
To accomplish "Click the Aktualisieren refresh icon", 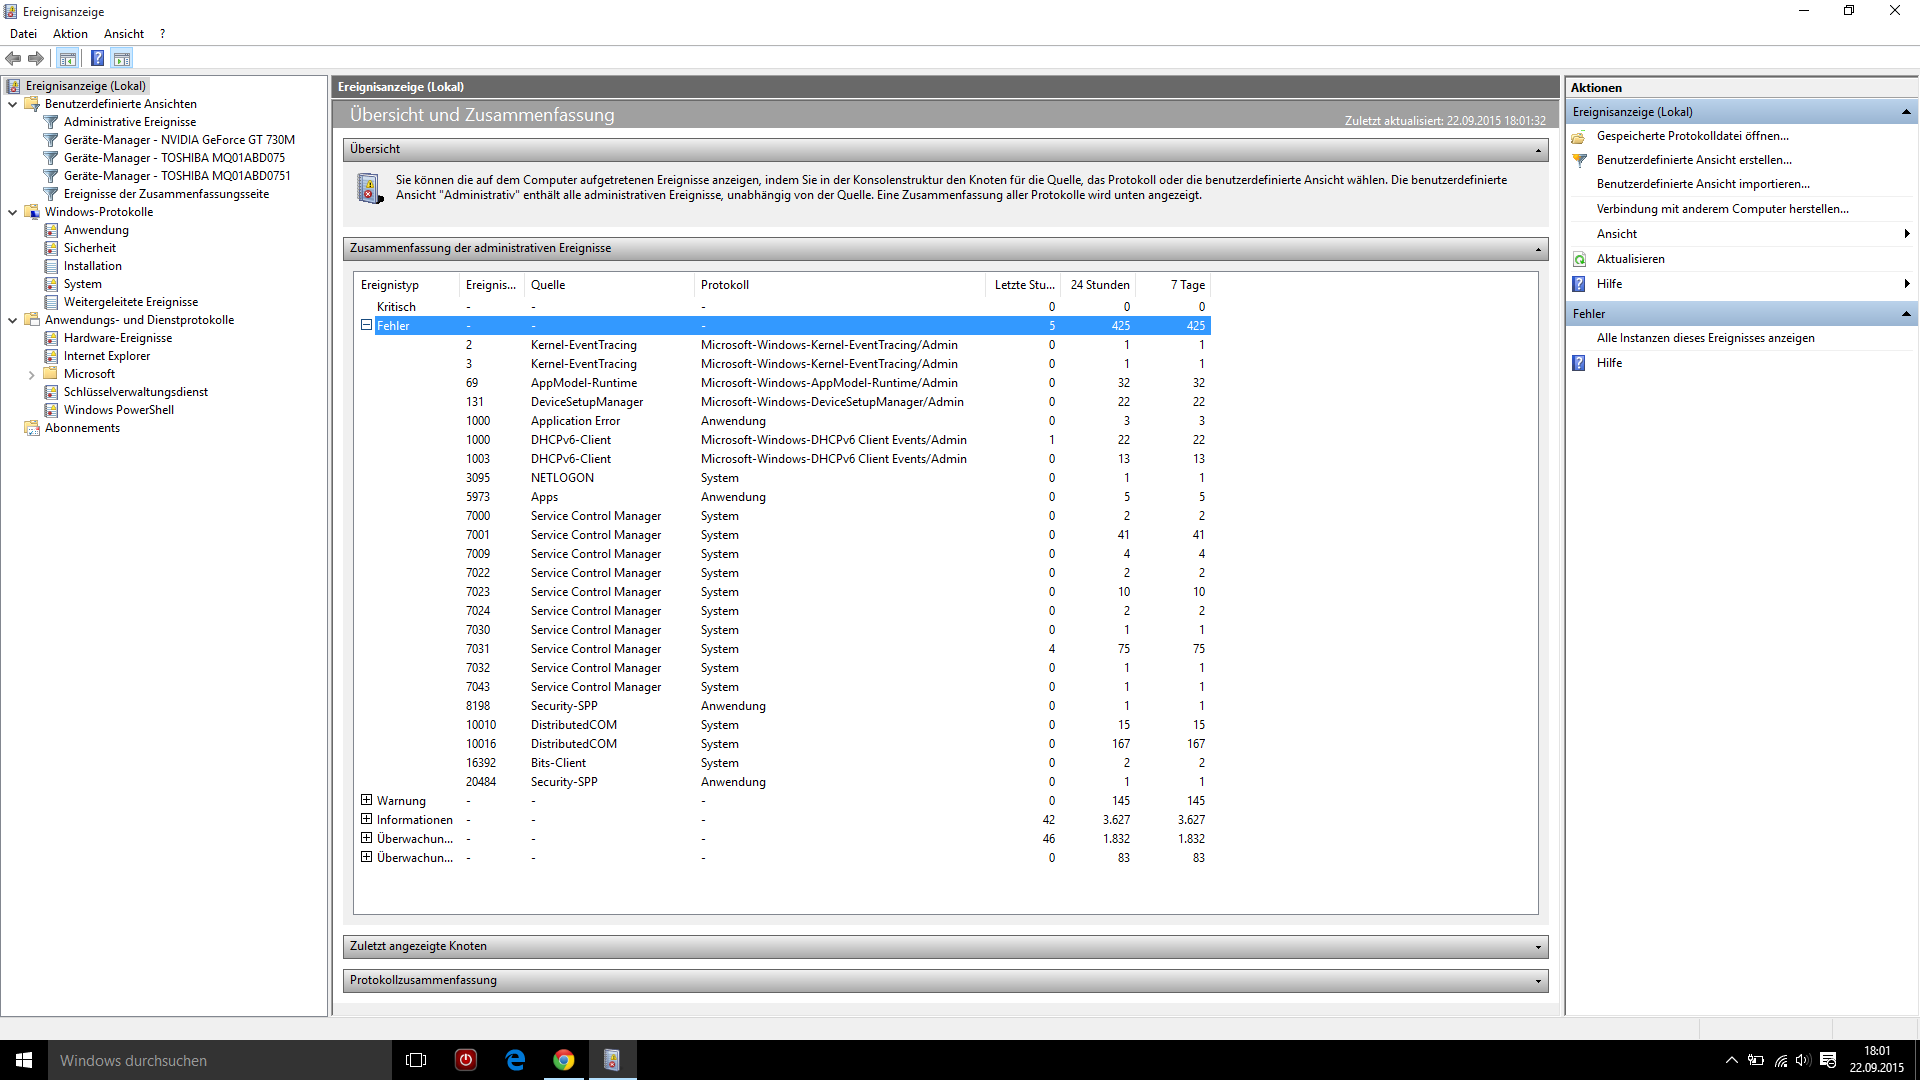I will (x=1580, y=259).
